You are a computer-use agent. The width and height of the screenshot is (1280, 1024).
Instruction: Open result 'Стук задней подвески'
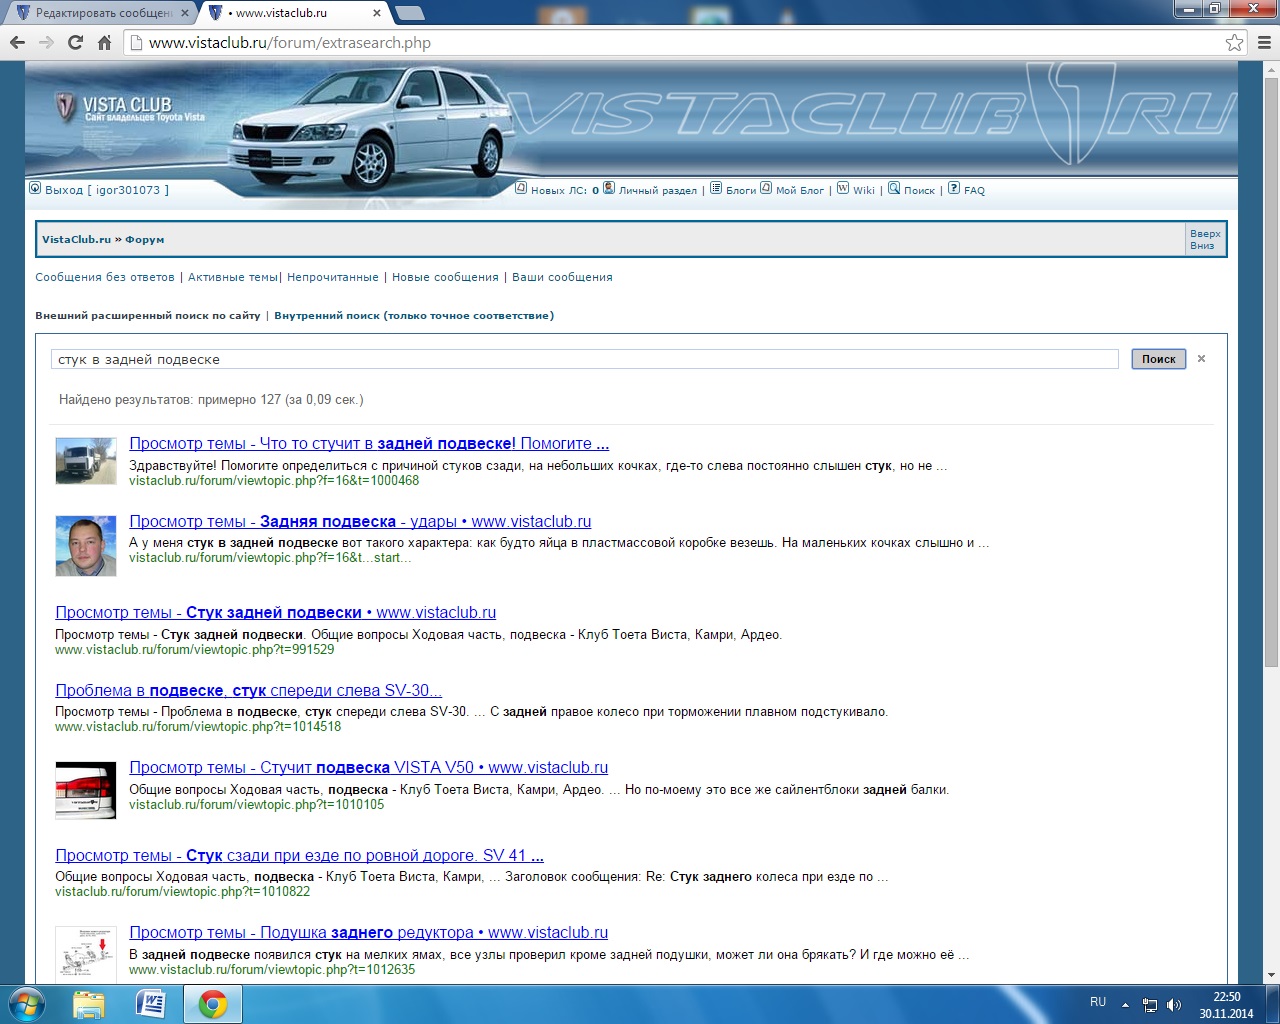[x=275, y=612]
